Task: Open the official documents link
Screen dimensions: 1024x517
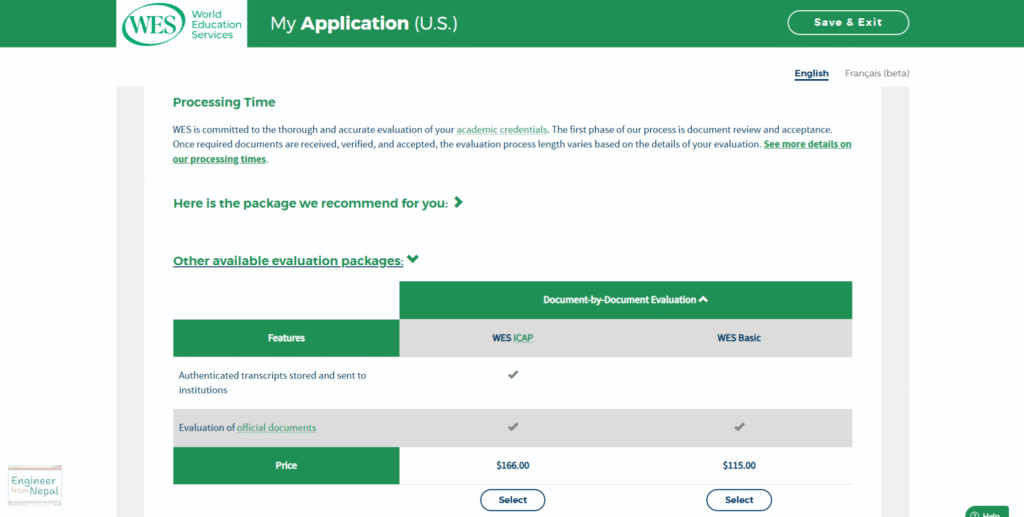Action: tap(276, 428)
